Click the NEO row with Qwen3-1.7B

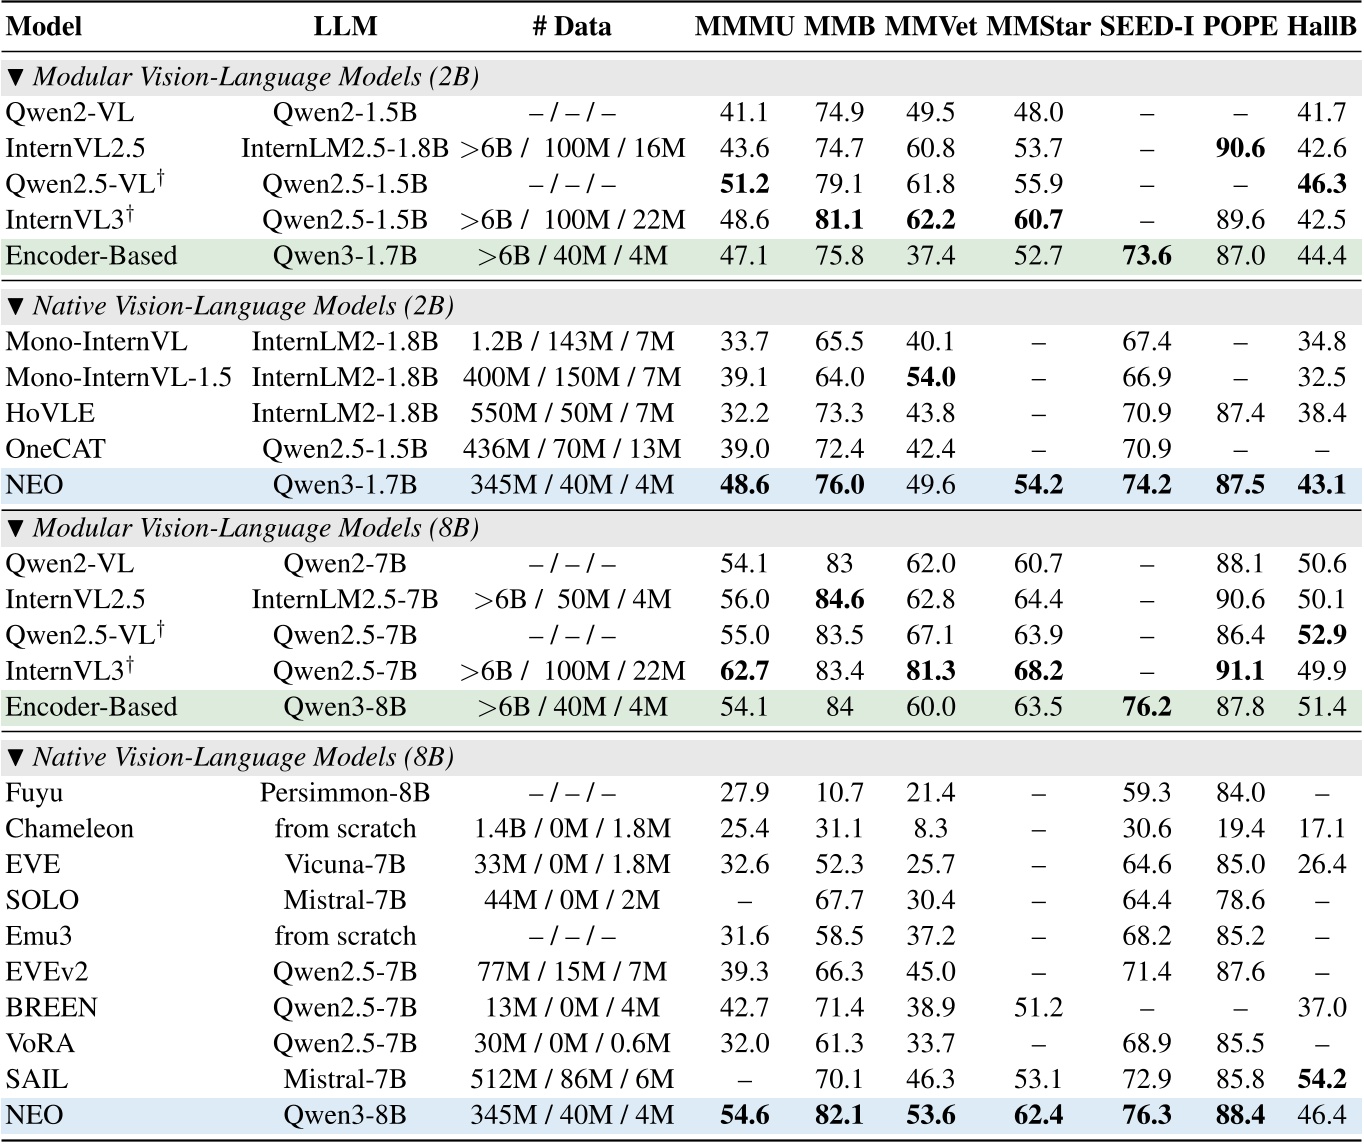click(x=35, y=485)
